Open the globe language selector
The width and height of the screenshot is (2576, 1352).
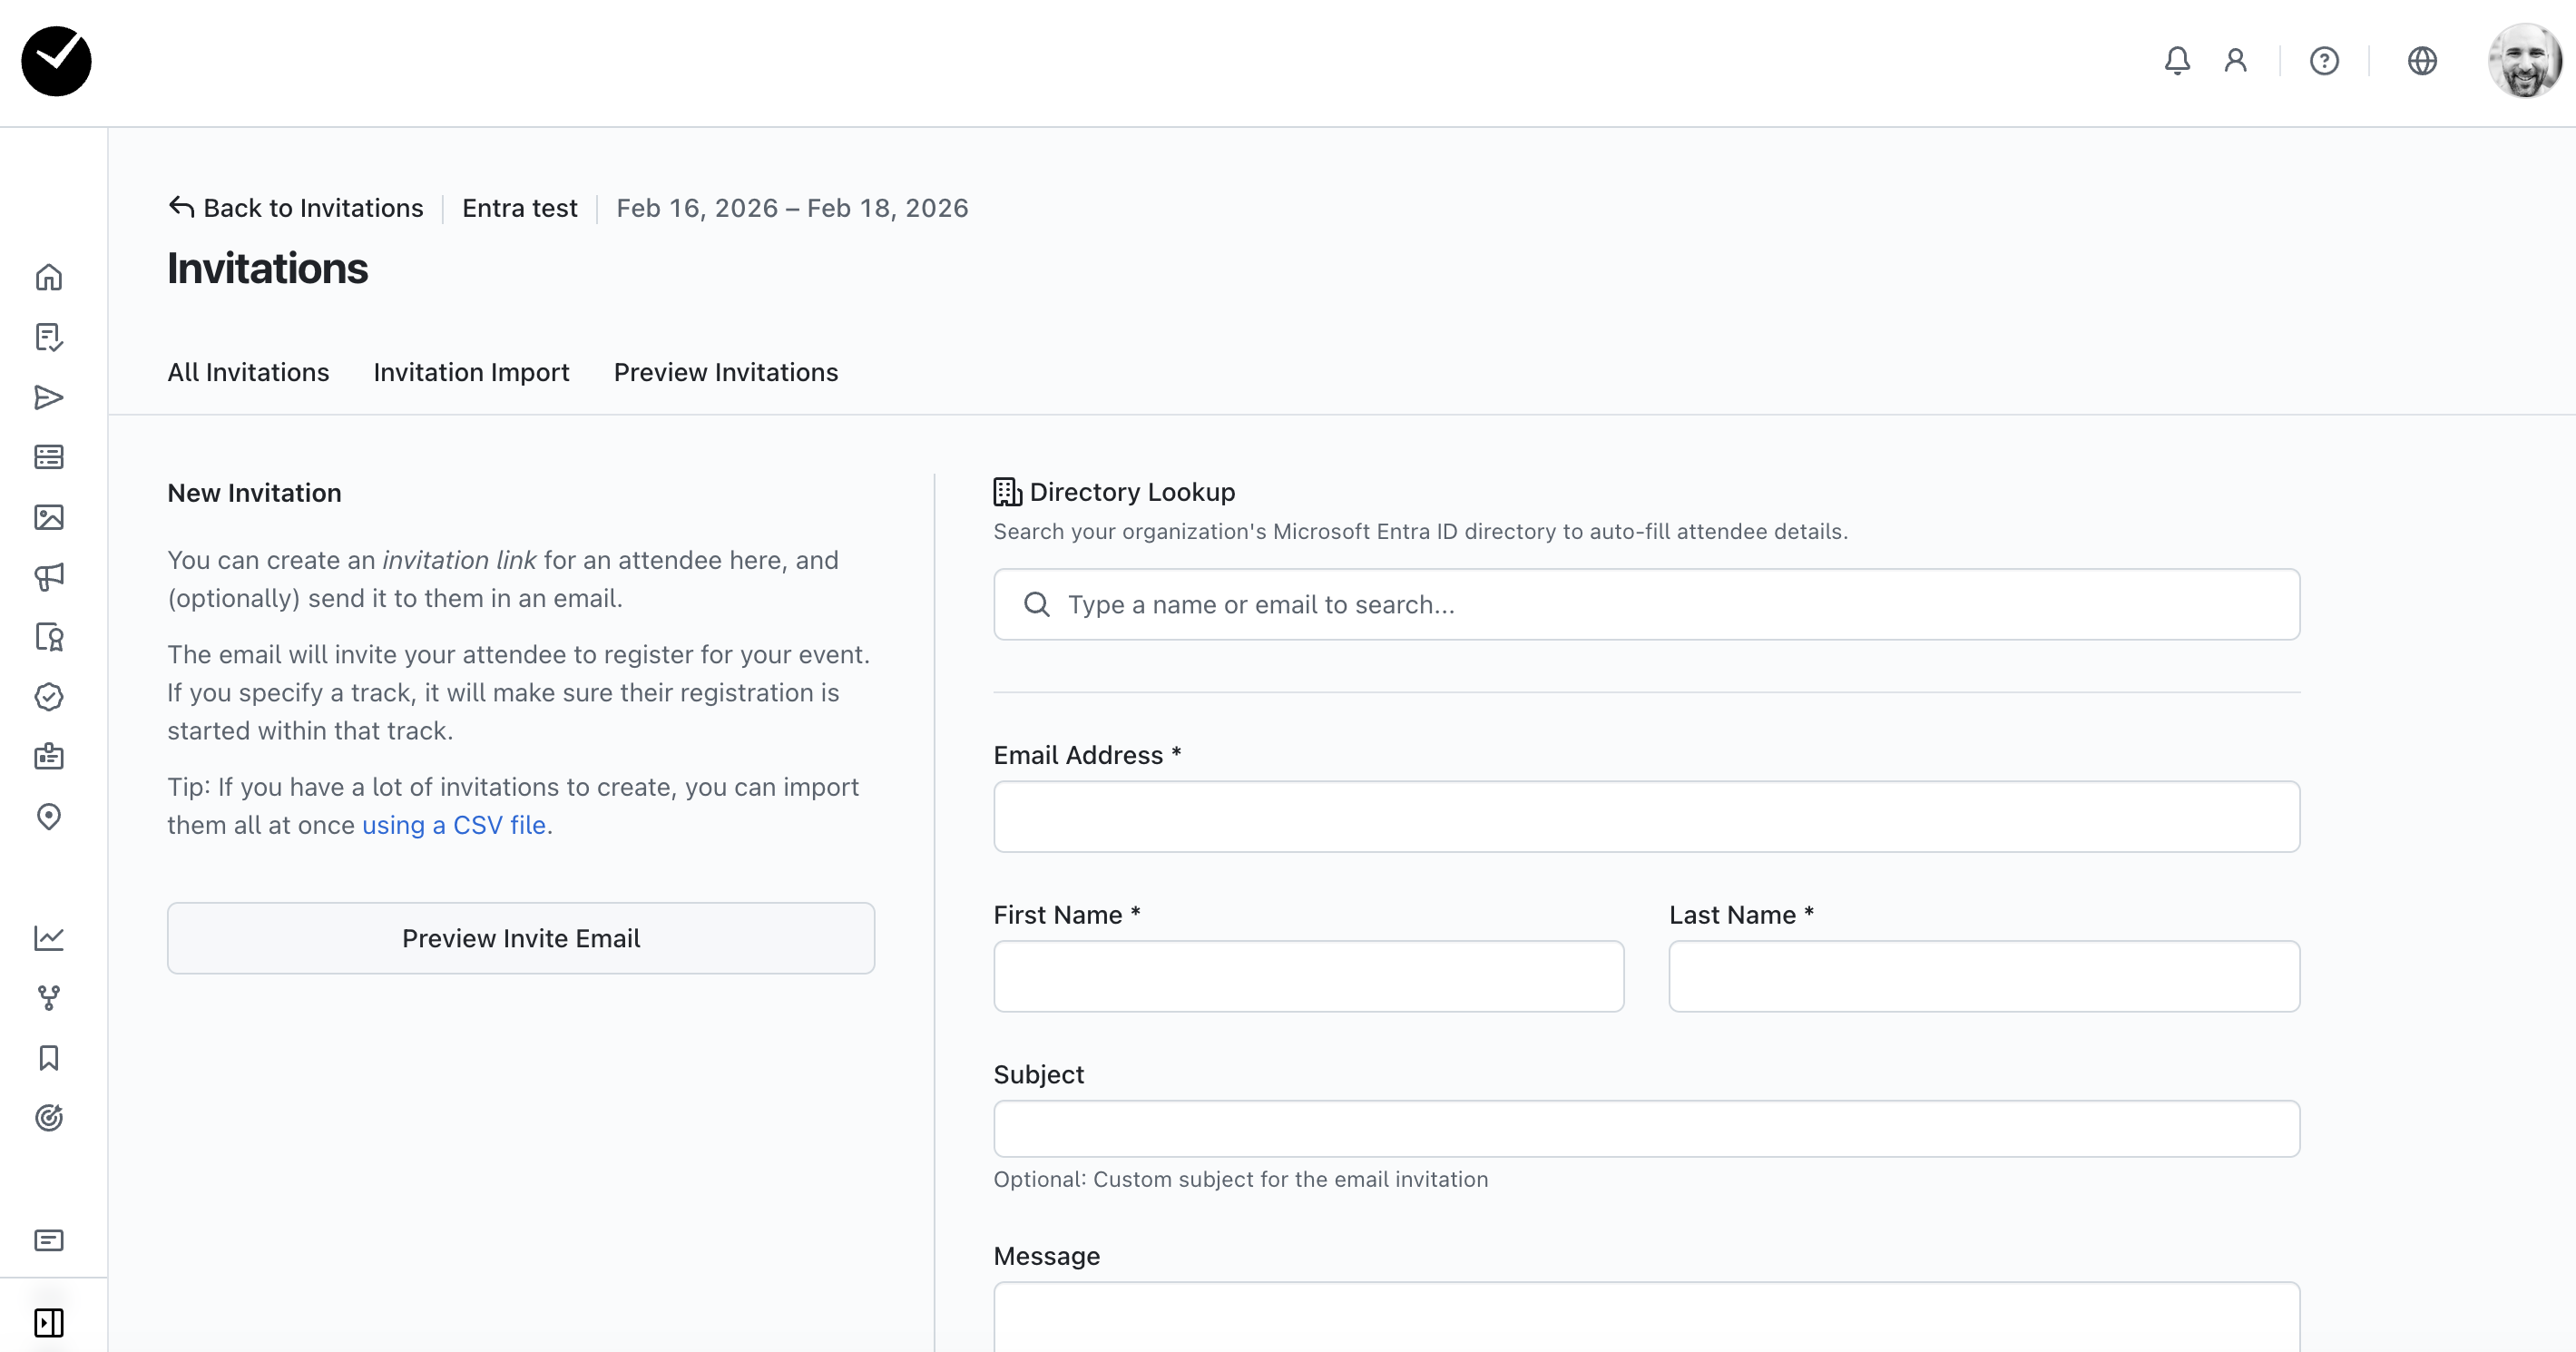click(x=2422, y=61)
